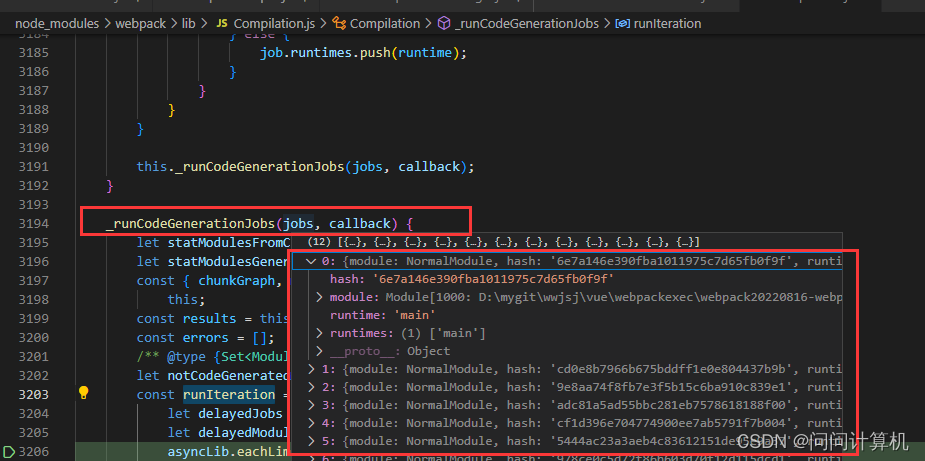Screen dimensions: 925x461
Task: Expand the runtimes property
Action: [319, 334]
